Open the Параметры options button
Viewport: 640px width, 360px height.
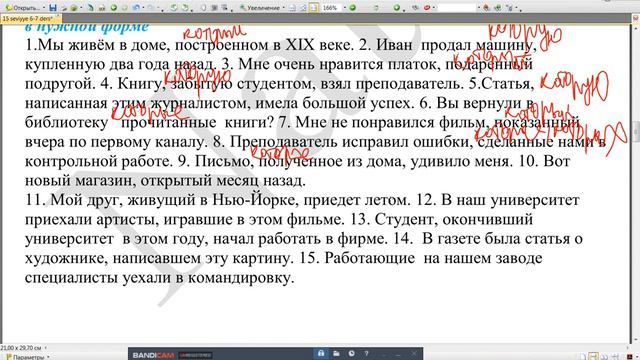pos(25,357)
